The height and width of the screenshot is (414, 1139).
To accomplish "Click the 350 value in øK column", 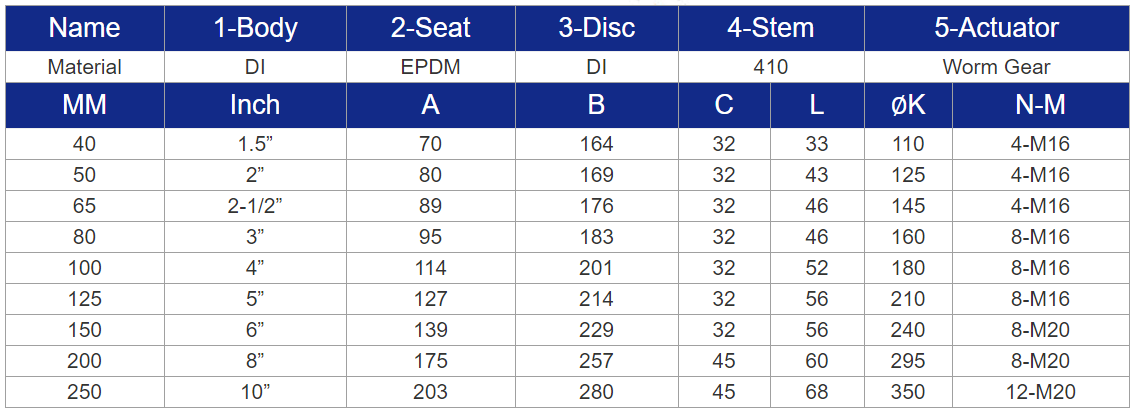I will coord(908,393).
